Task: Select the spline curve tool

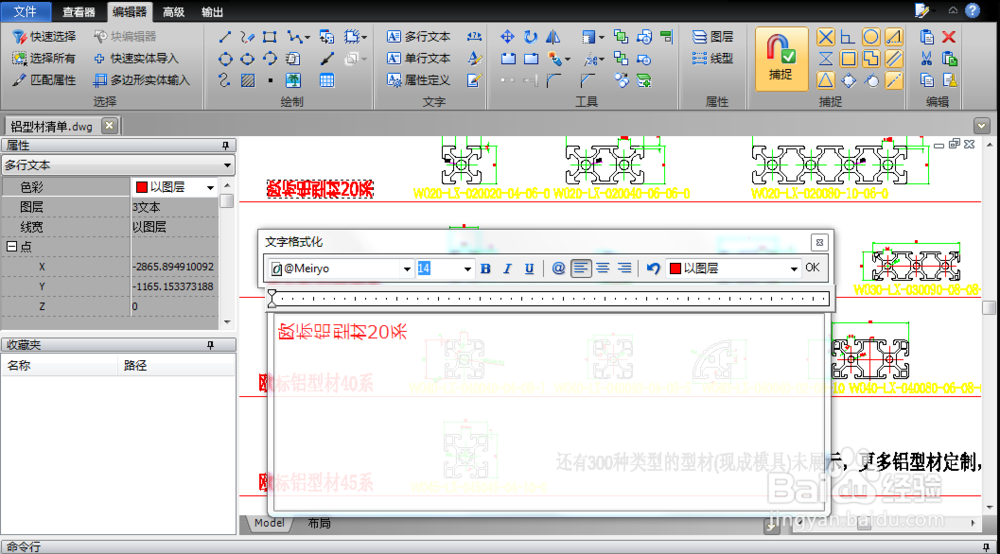Action: pos(225,80)
